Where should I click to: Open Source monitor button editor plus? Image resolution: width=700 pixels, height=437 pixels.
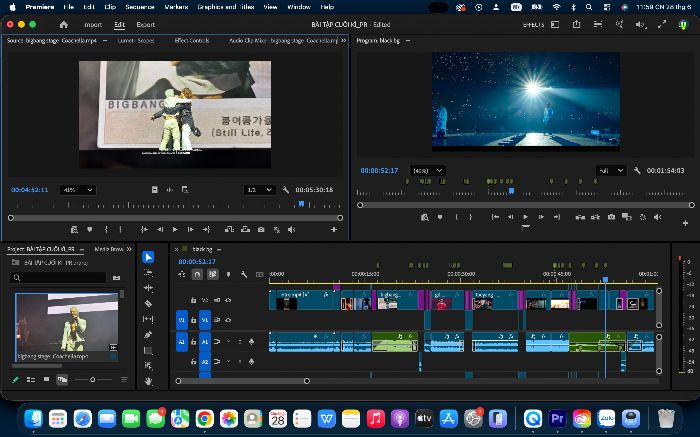pos(333,229)
